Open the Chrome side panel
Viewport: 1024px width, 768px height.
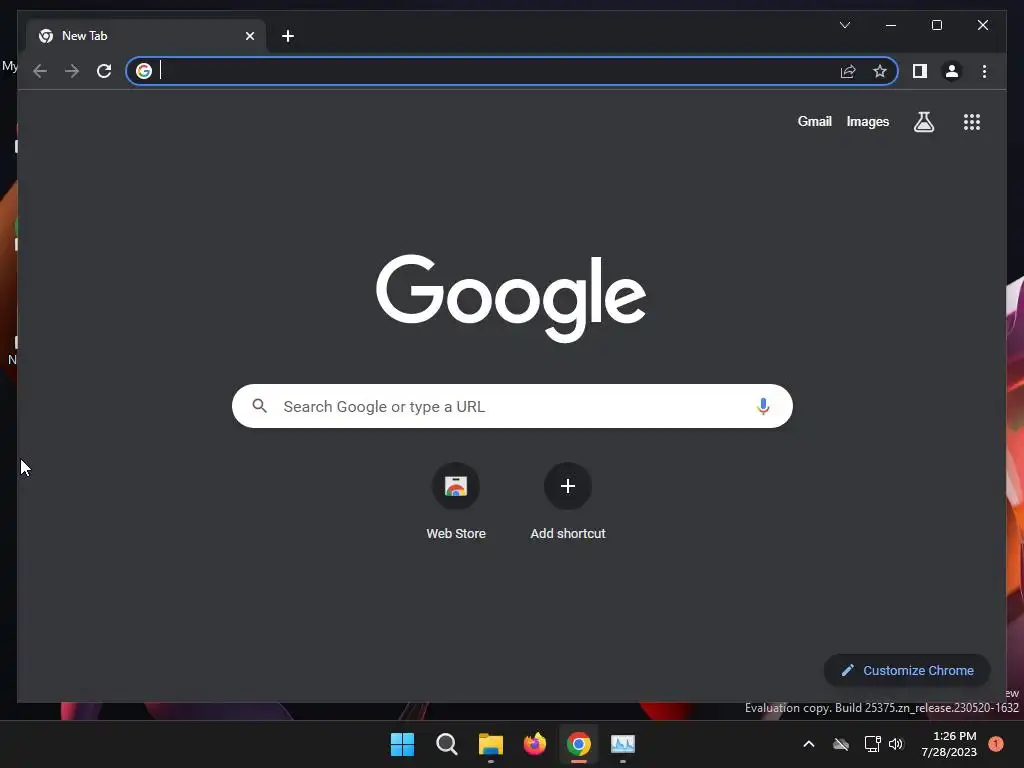coord(920,71)
